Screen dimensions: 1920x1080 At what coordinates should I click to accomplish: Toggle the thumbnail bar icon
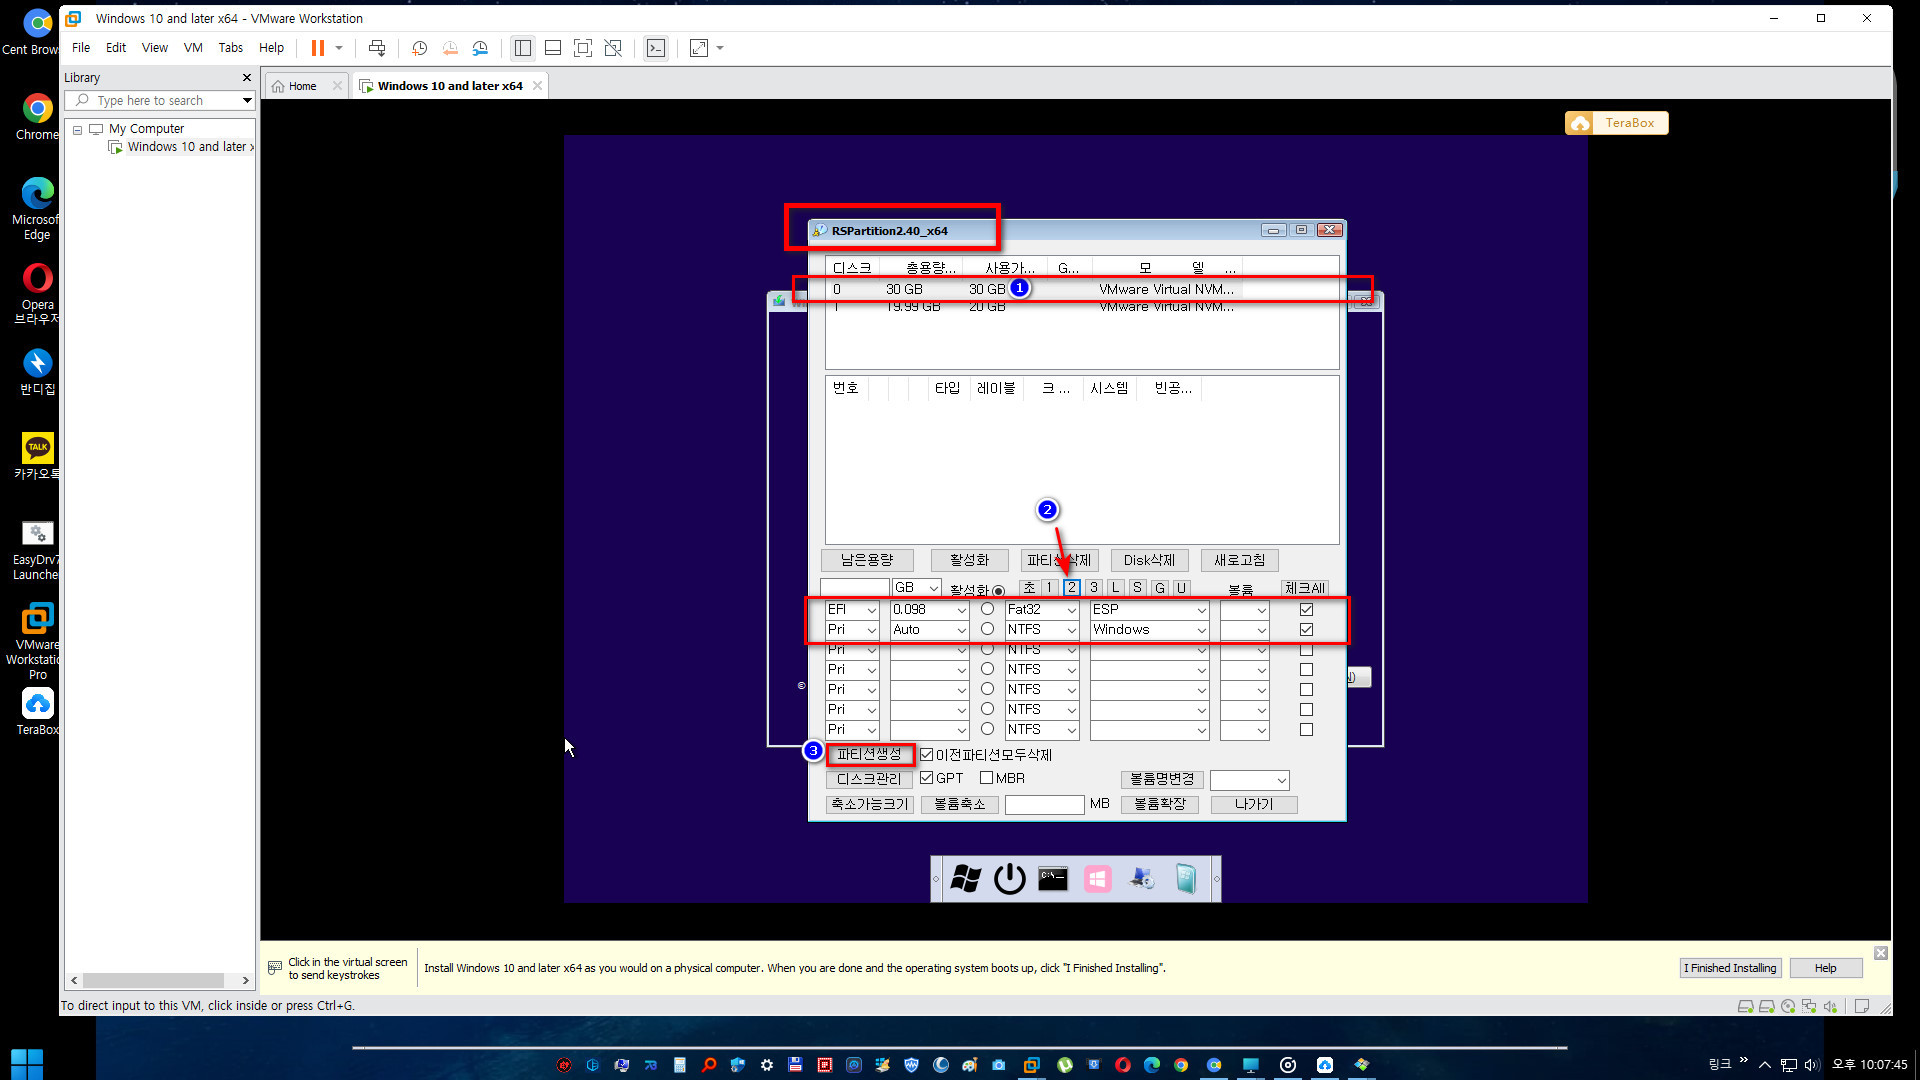(x=553, y=48)
